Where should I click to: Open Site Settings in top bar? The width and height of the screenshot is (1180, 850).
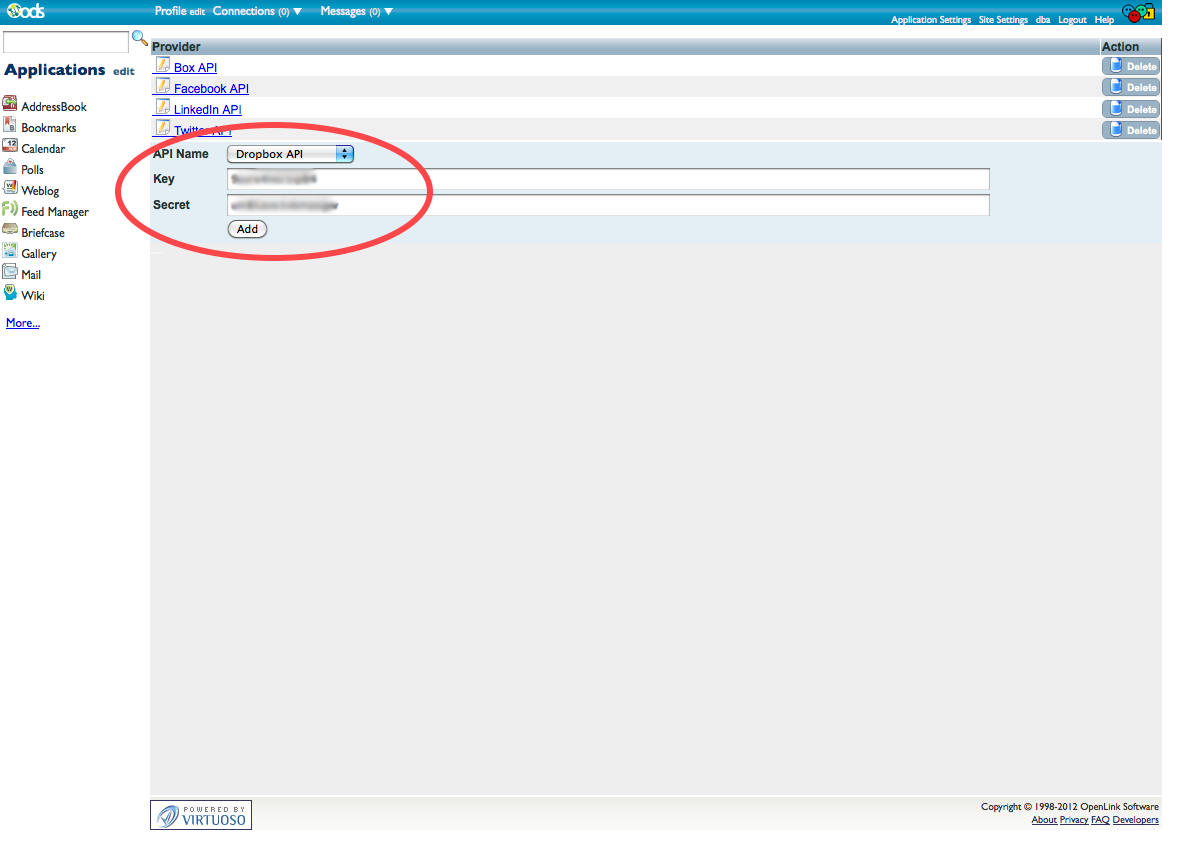pyautogui.click(x=1003, y=20)
